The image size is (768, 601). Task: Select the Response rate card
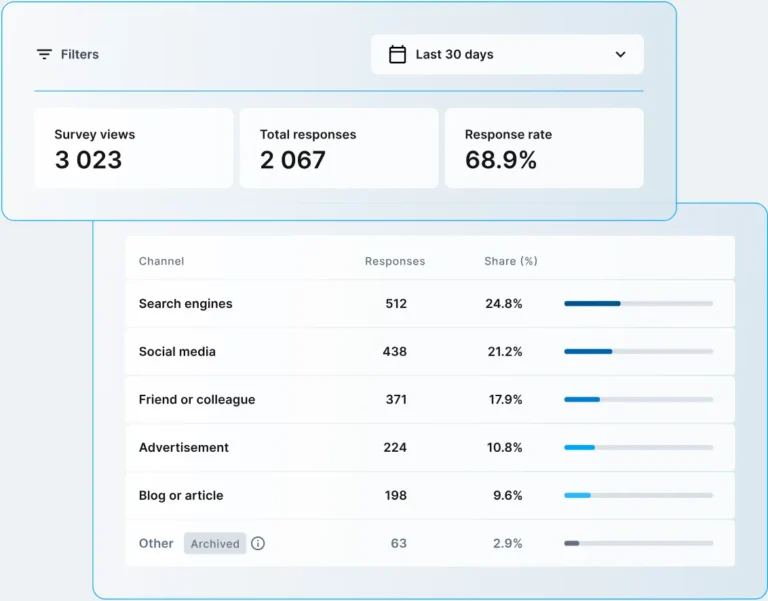(x=544, y=148)
